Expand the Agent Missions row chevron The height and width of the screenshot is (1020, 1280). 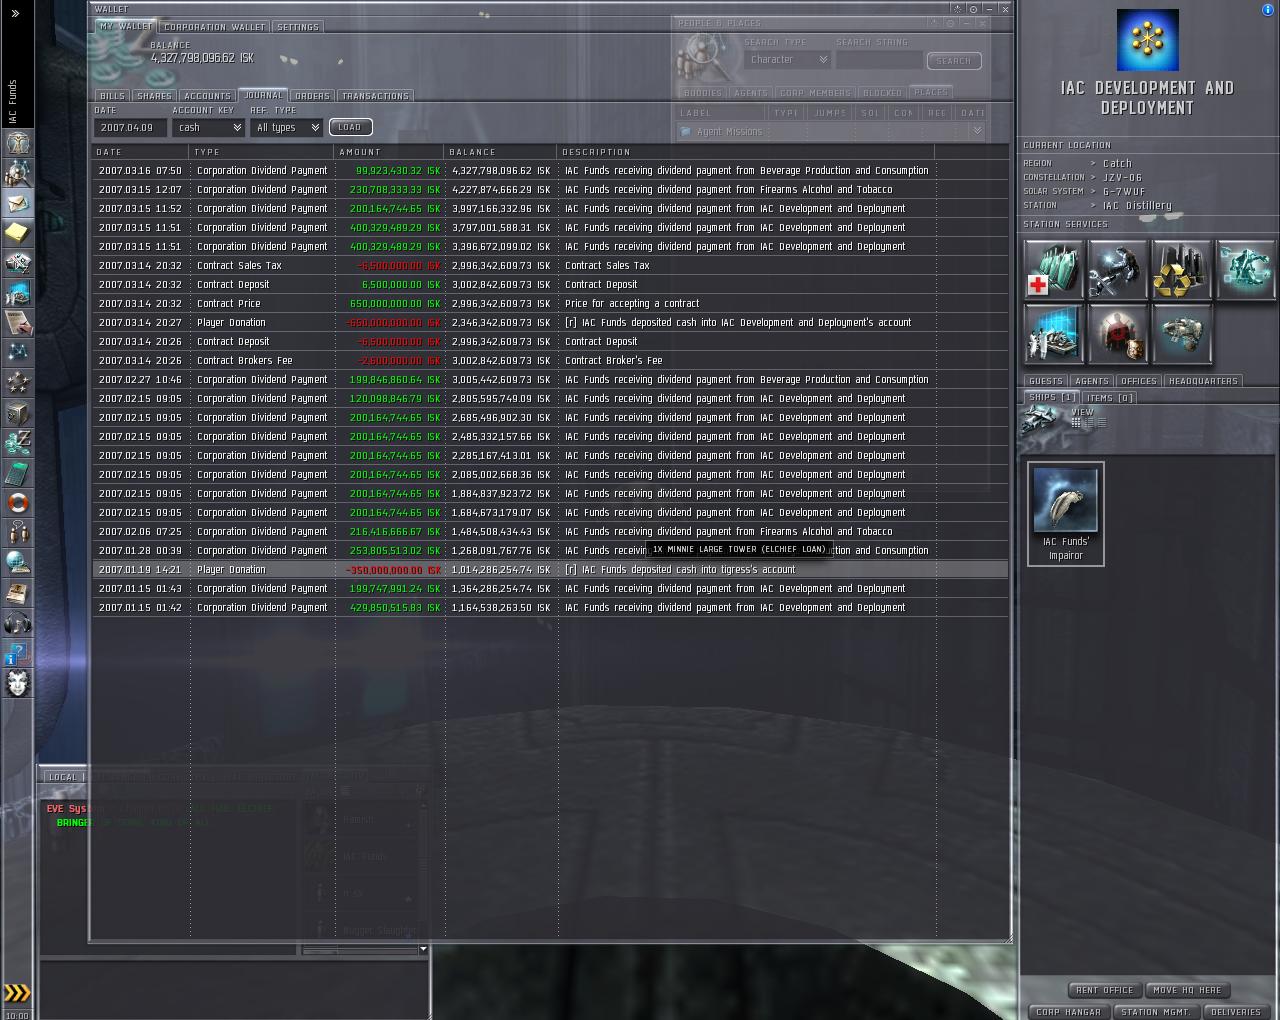[977, 131]
